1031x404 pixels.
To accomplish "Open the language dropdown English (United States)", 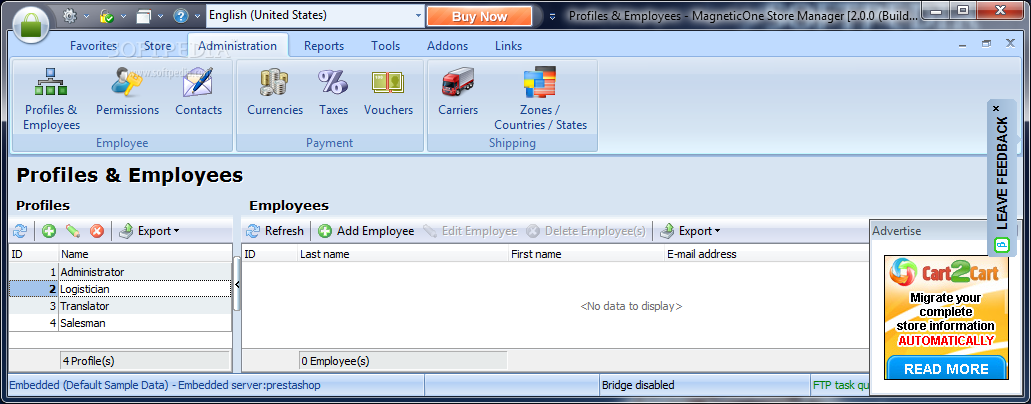I will coord(316,15).
